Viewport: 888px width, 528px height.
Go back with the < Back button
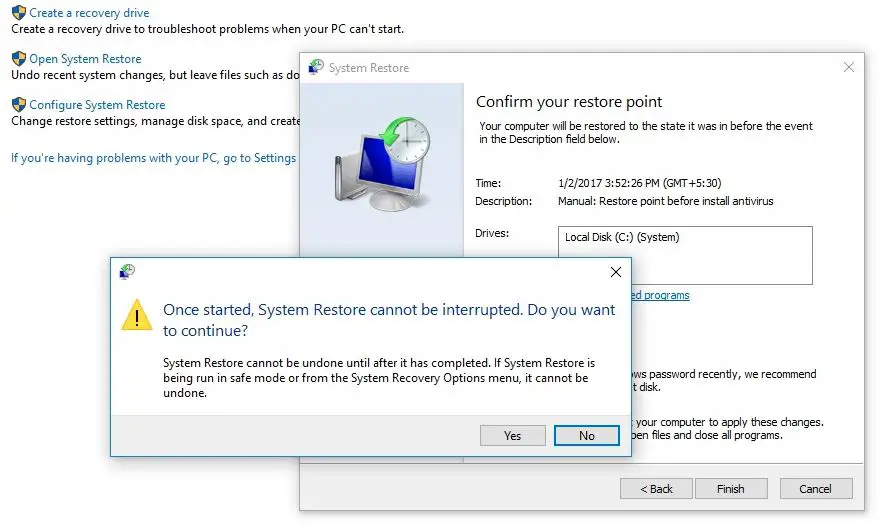pos(656,489)
